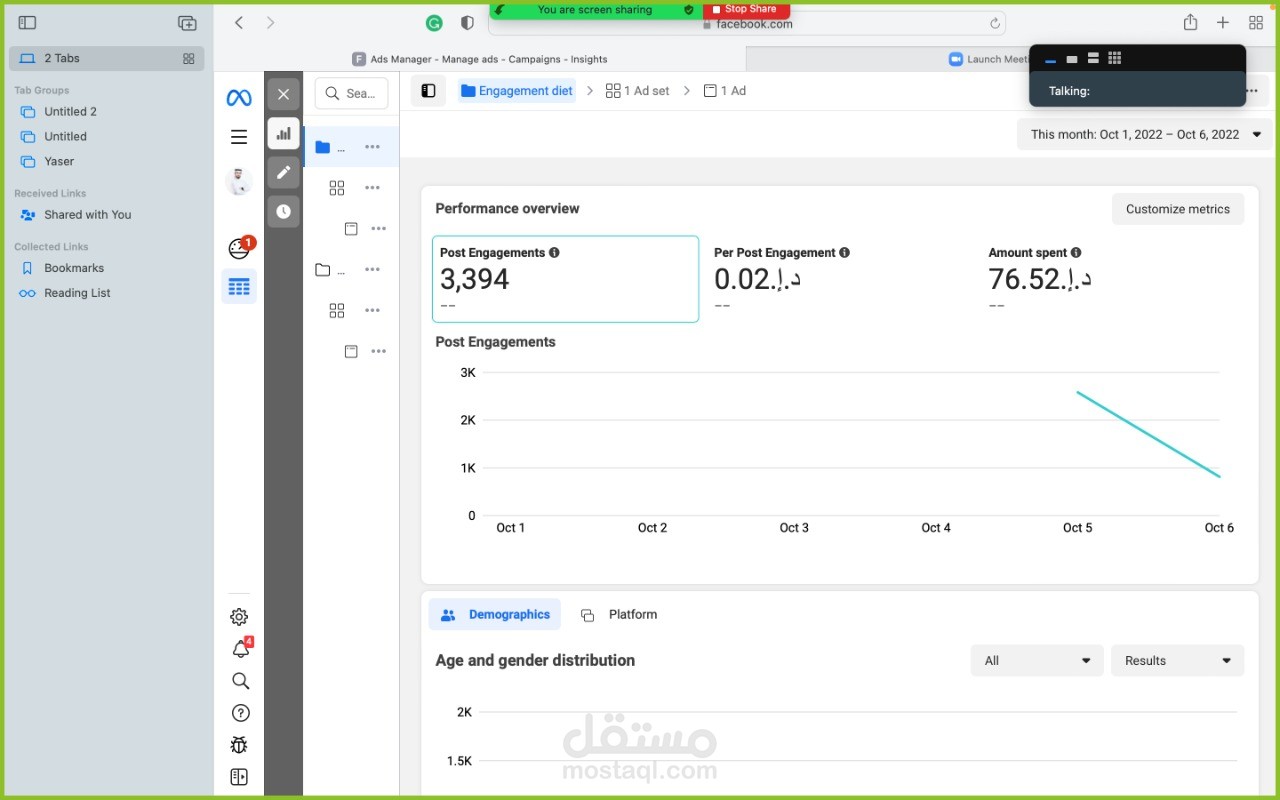
Task: Show tab overview grid icon
Action: tap(1256, 22)
